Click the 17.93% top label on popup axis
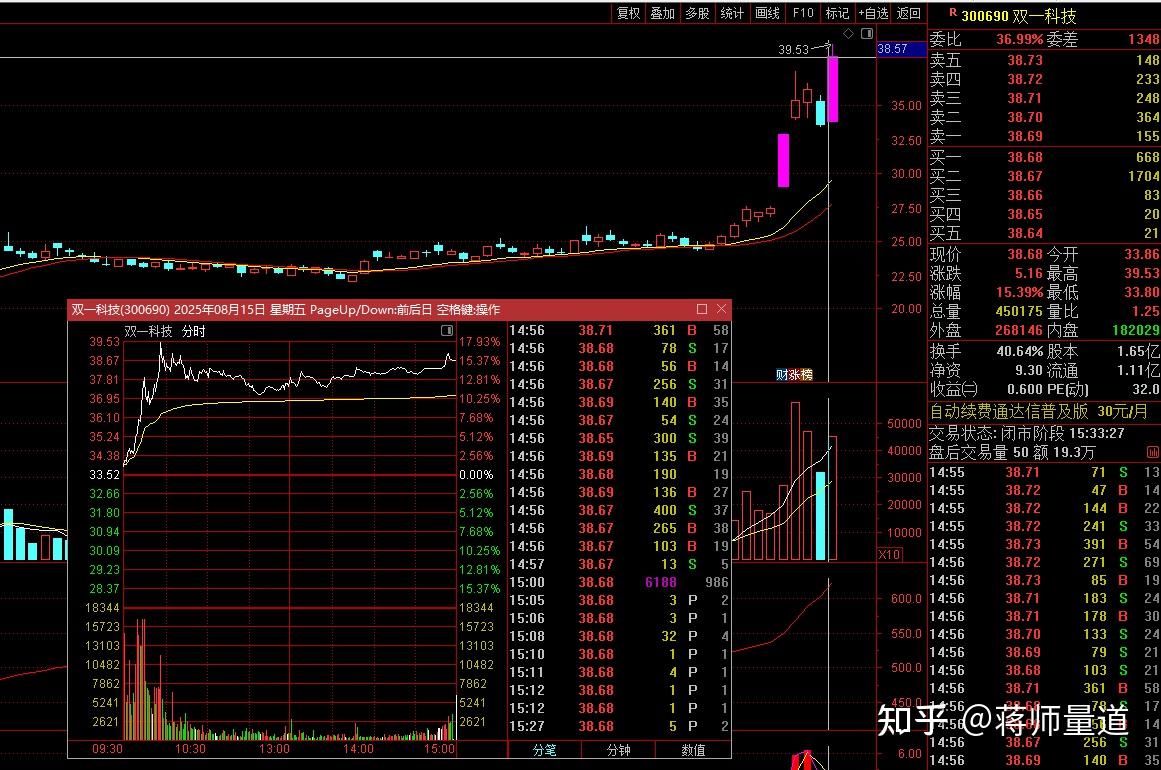1161x770 pixels. (x=479, y=342)
